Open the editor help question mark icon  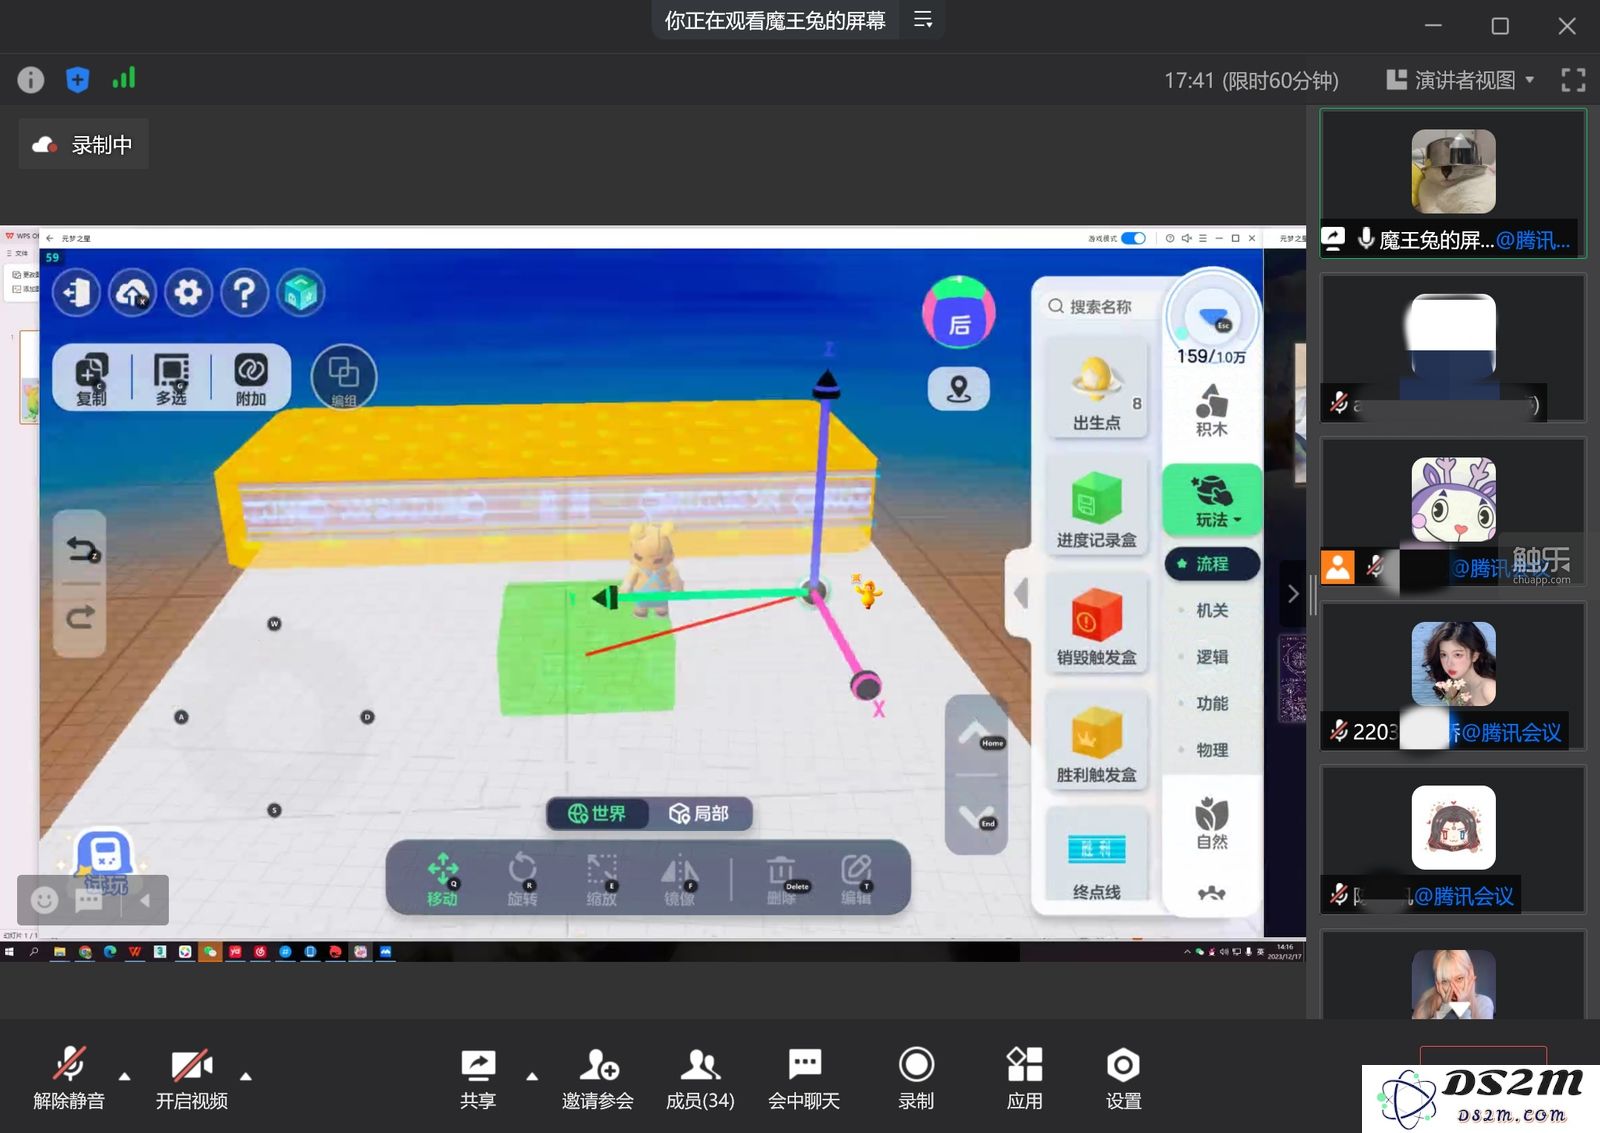[244, 293]
